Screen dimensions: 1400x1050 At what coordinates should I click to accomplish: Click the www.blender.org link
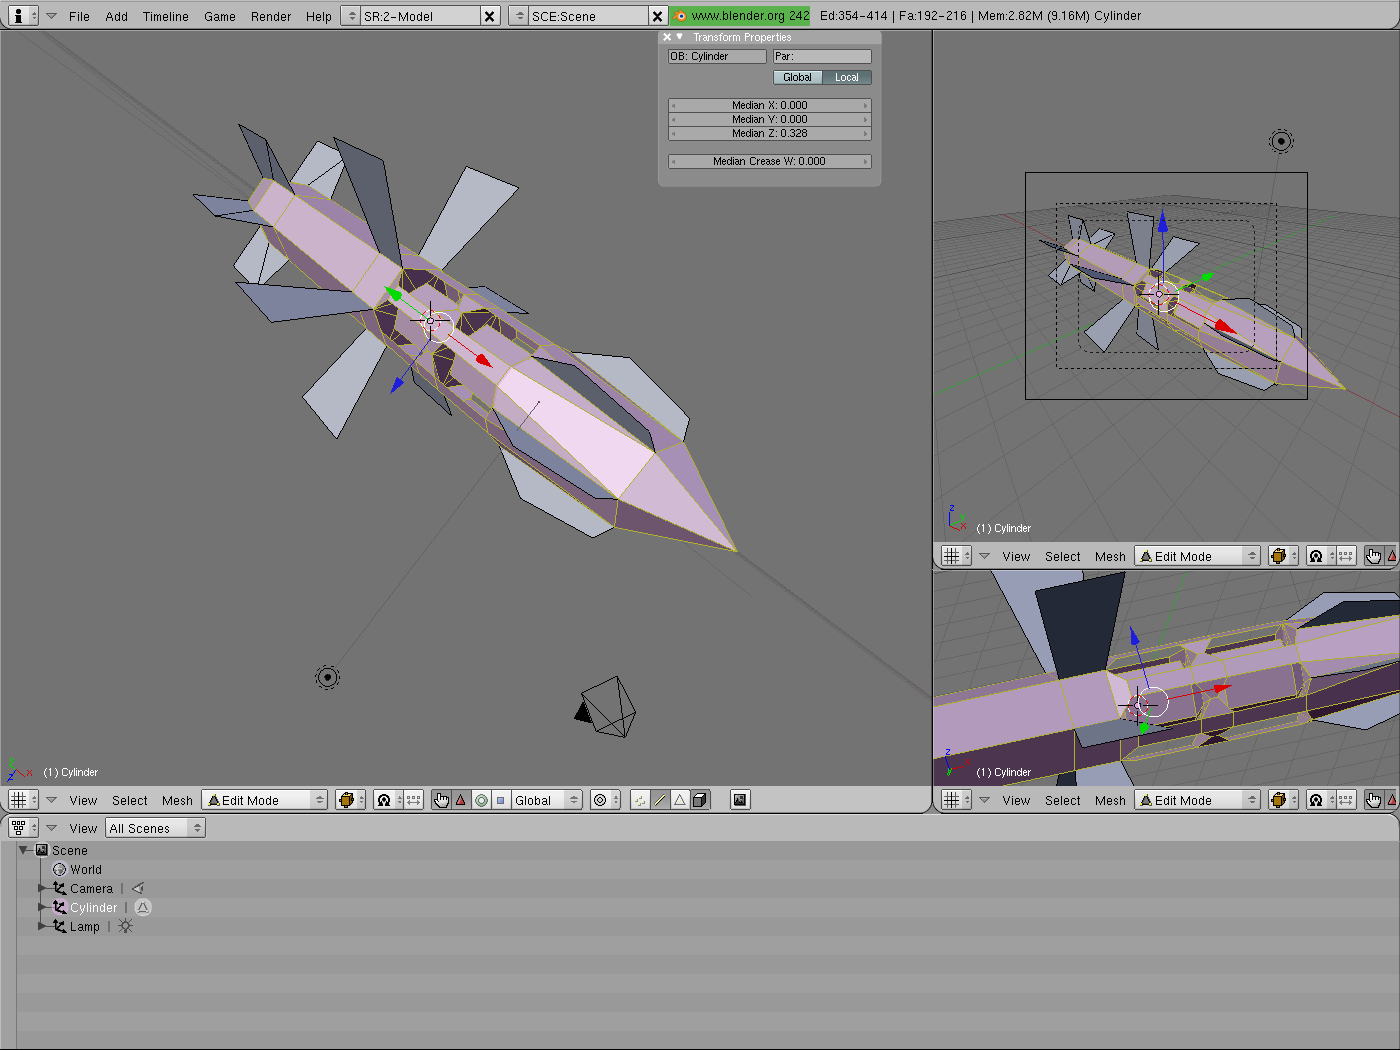pos(741,16)
